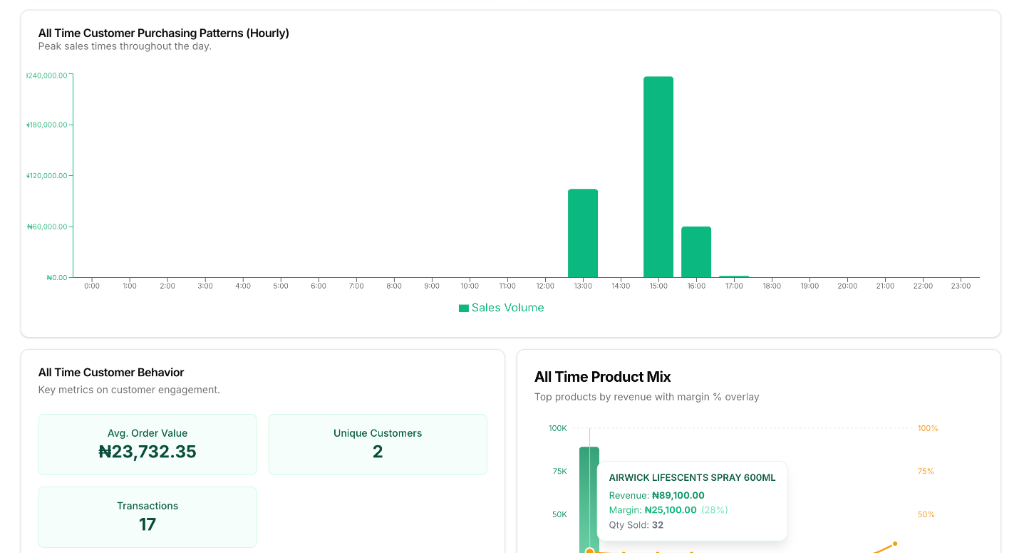
Task: Click the Unique Customers metric card
Action: coord(377,444)
